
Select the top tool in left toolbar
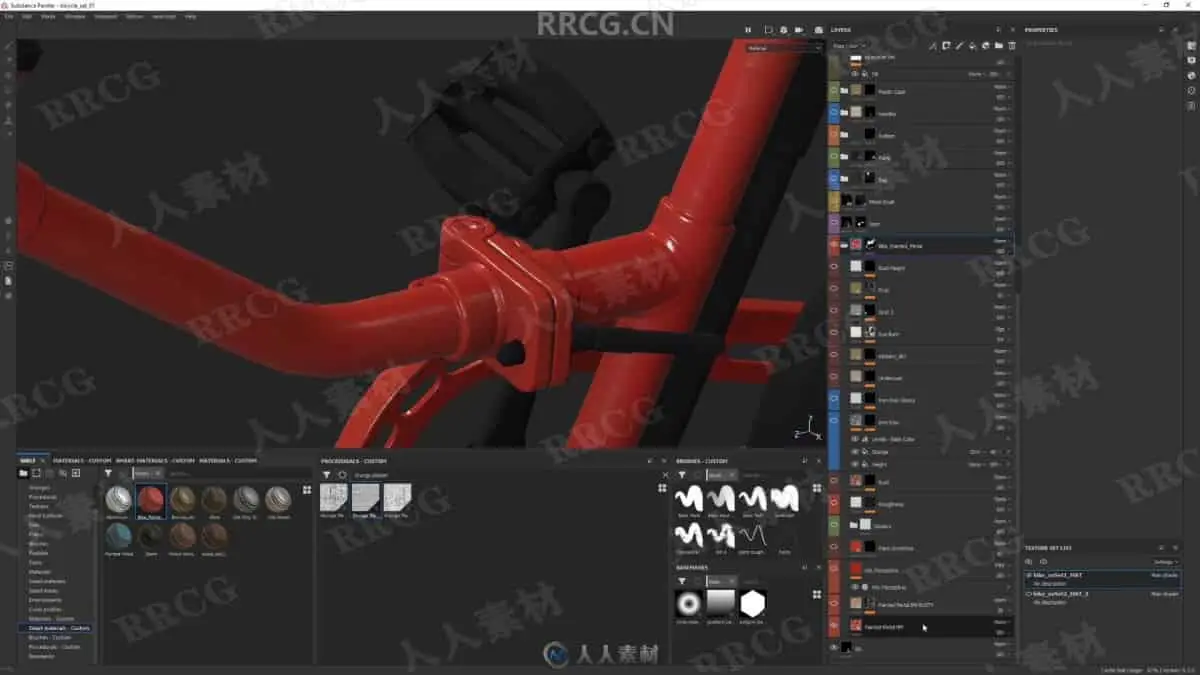(x=9, y=47)
